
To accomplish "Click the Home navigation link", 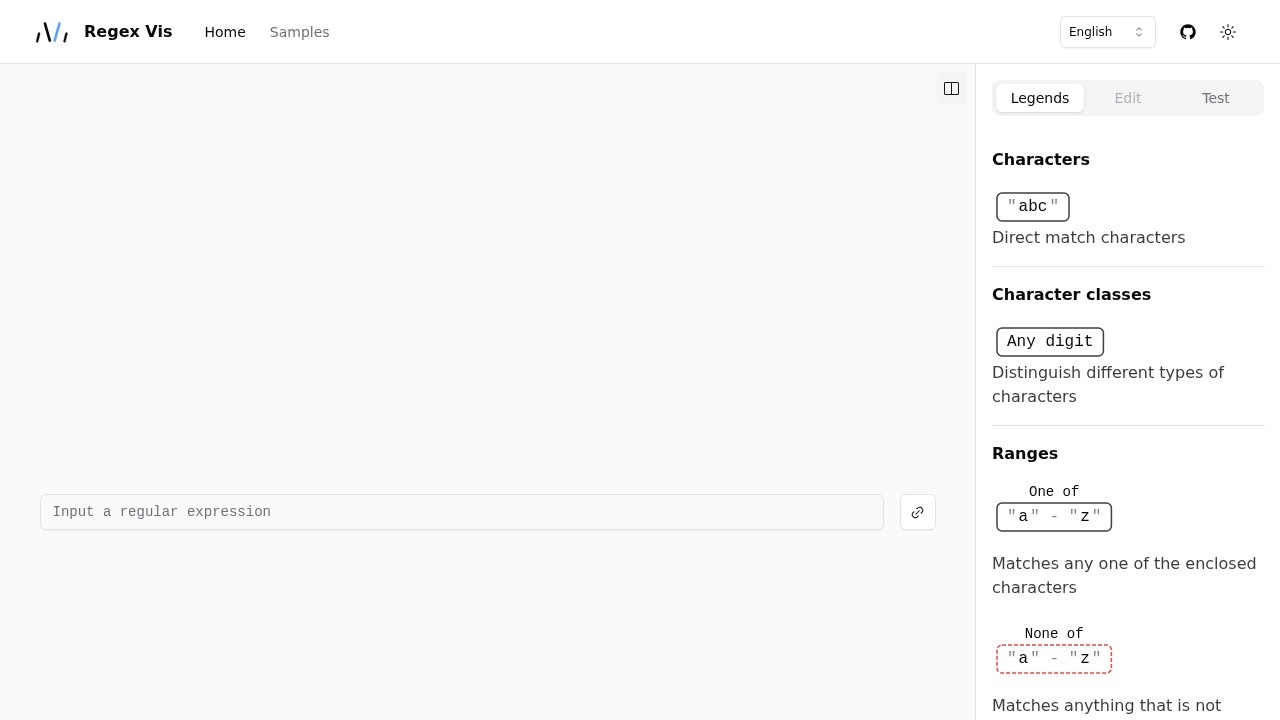I will 225,32.
